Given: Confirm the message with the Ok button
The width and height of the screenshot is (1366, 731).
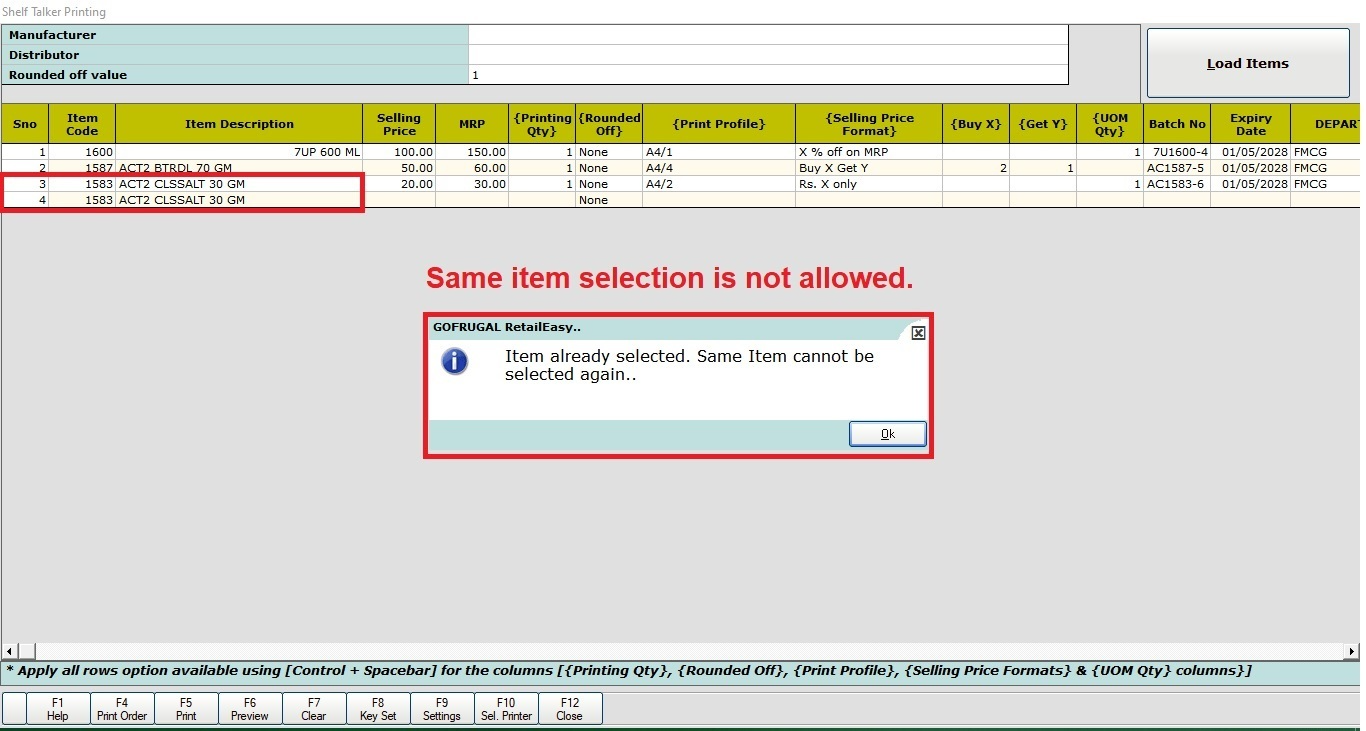Looking at the screenshot, I should [x=887, y=434].
